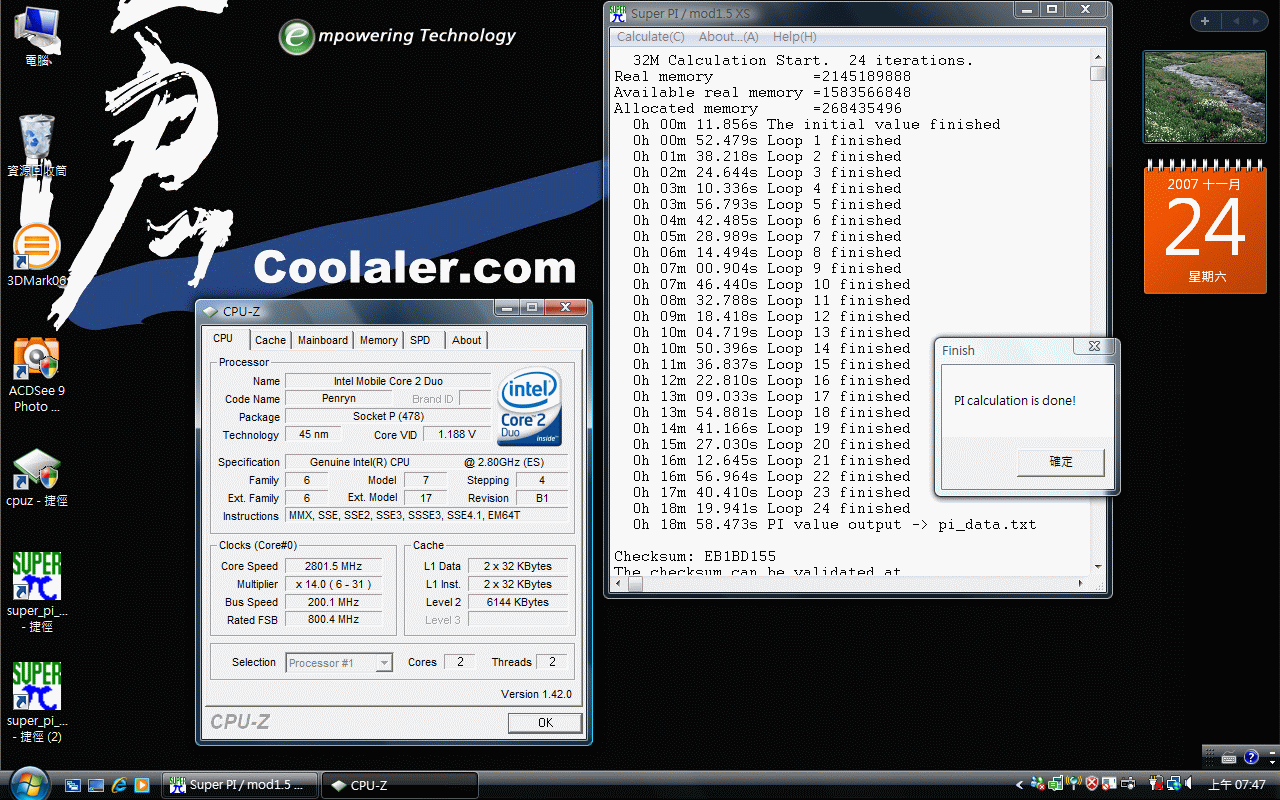
Task: Click the 確定 button in Finish dialog
Action: [x=1061, y=462]
